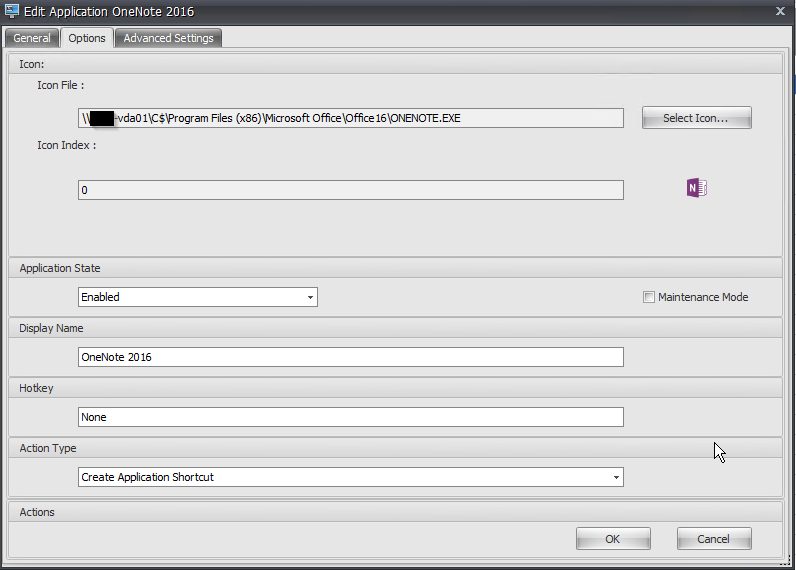This screenshot has height=570, width=796.
Task: Expand the Action Type dropdown arrow
Action: 616,477
